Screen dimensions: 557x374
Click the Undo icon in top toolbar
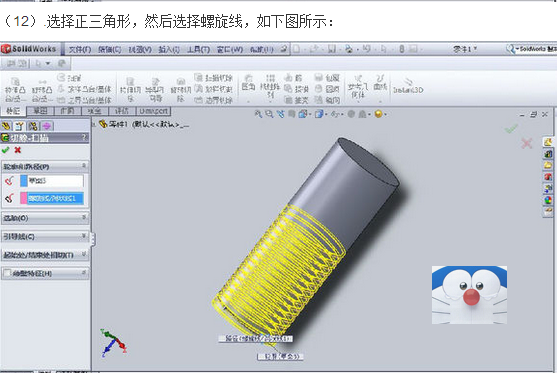click(366, 49)
